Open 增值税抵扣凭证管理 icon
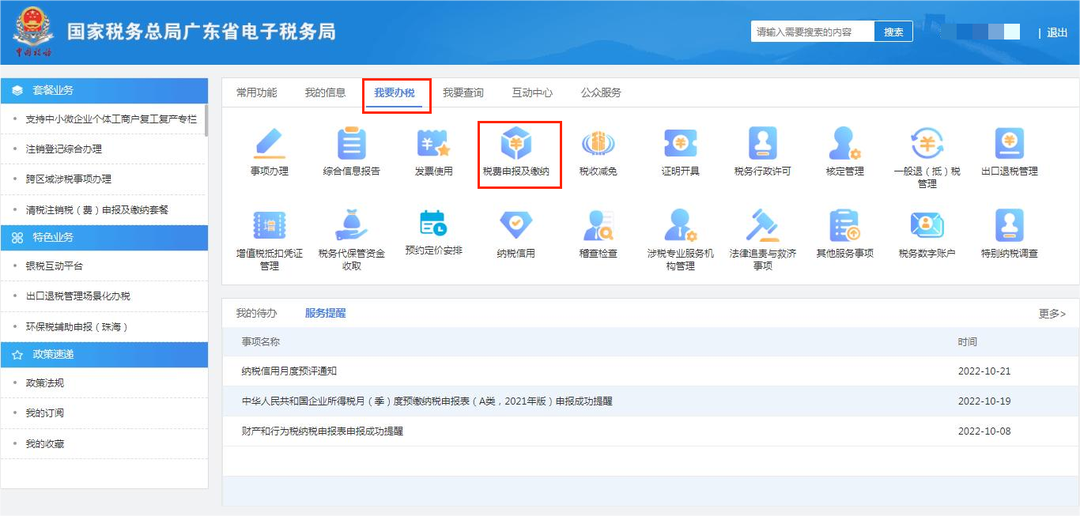 pyautogui.click(x=269, y=225)
